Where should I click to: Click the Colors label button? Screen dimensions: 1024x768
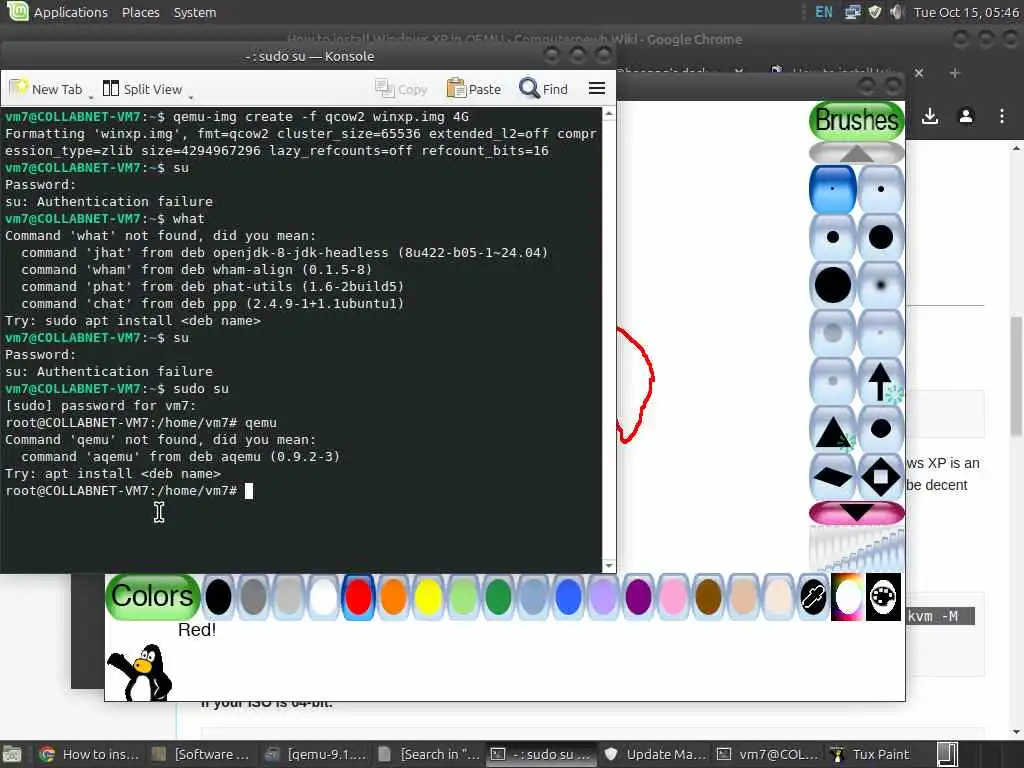click(x=153, y=597)
